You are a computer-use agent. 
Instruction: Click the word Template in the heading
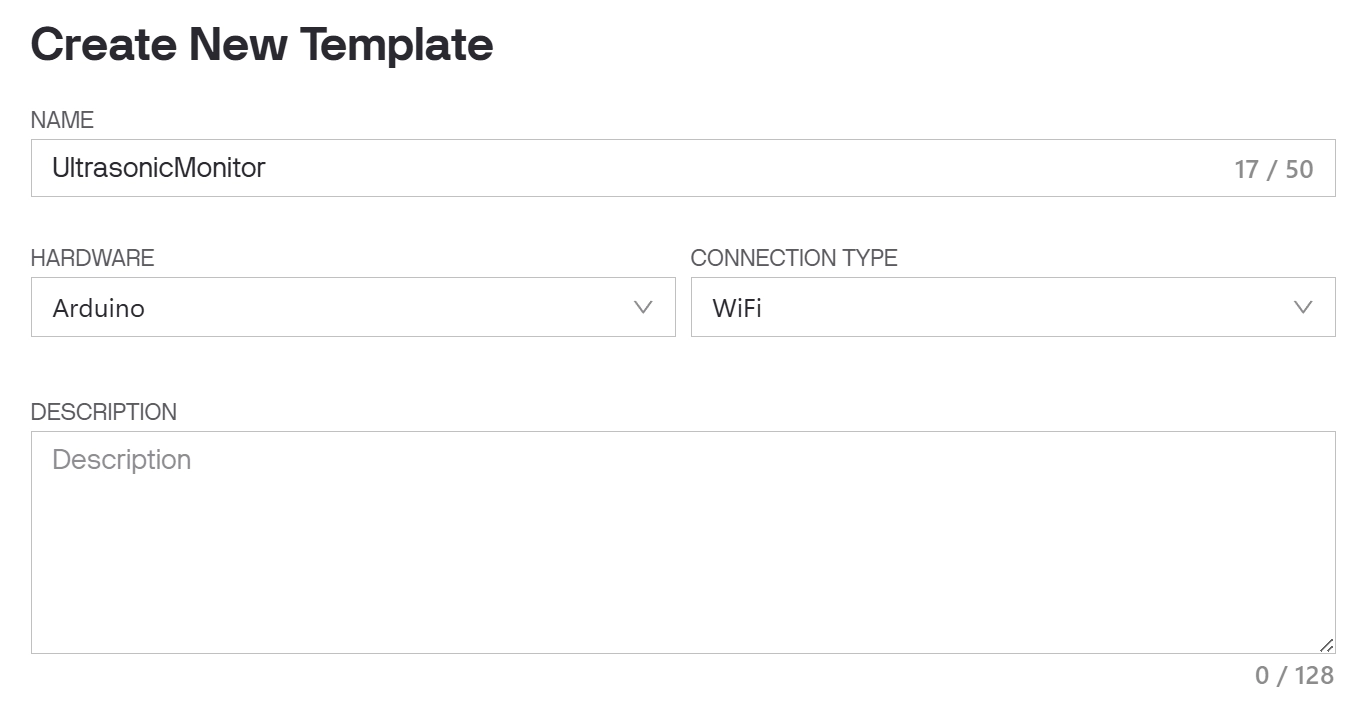click(x=396, y=45)
